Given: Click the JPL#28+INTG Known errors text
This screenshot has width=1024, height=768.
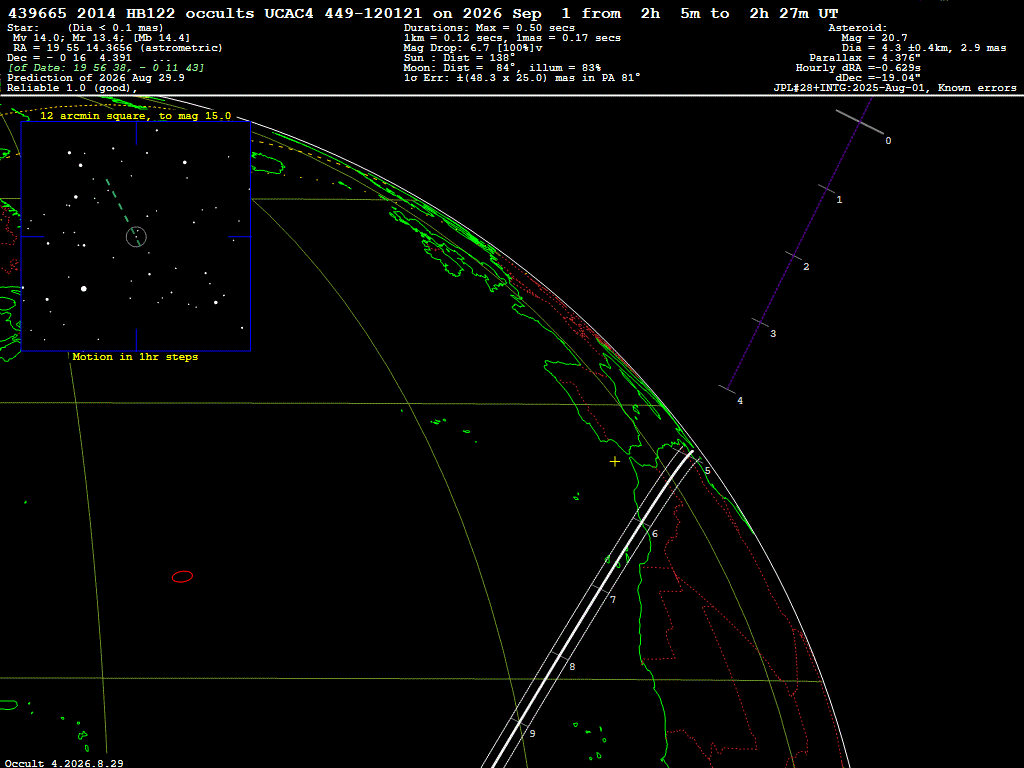Looking at the screenshot, I should (895, 88).
